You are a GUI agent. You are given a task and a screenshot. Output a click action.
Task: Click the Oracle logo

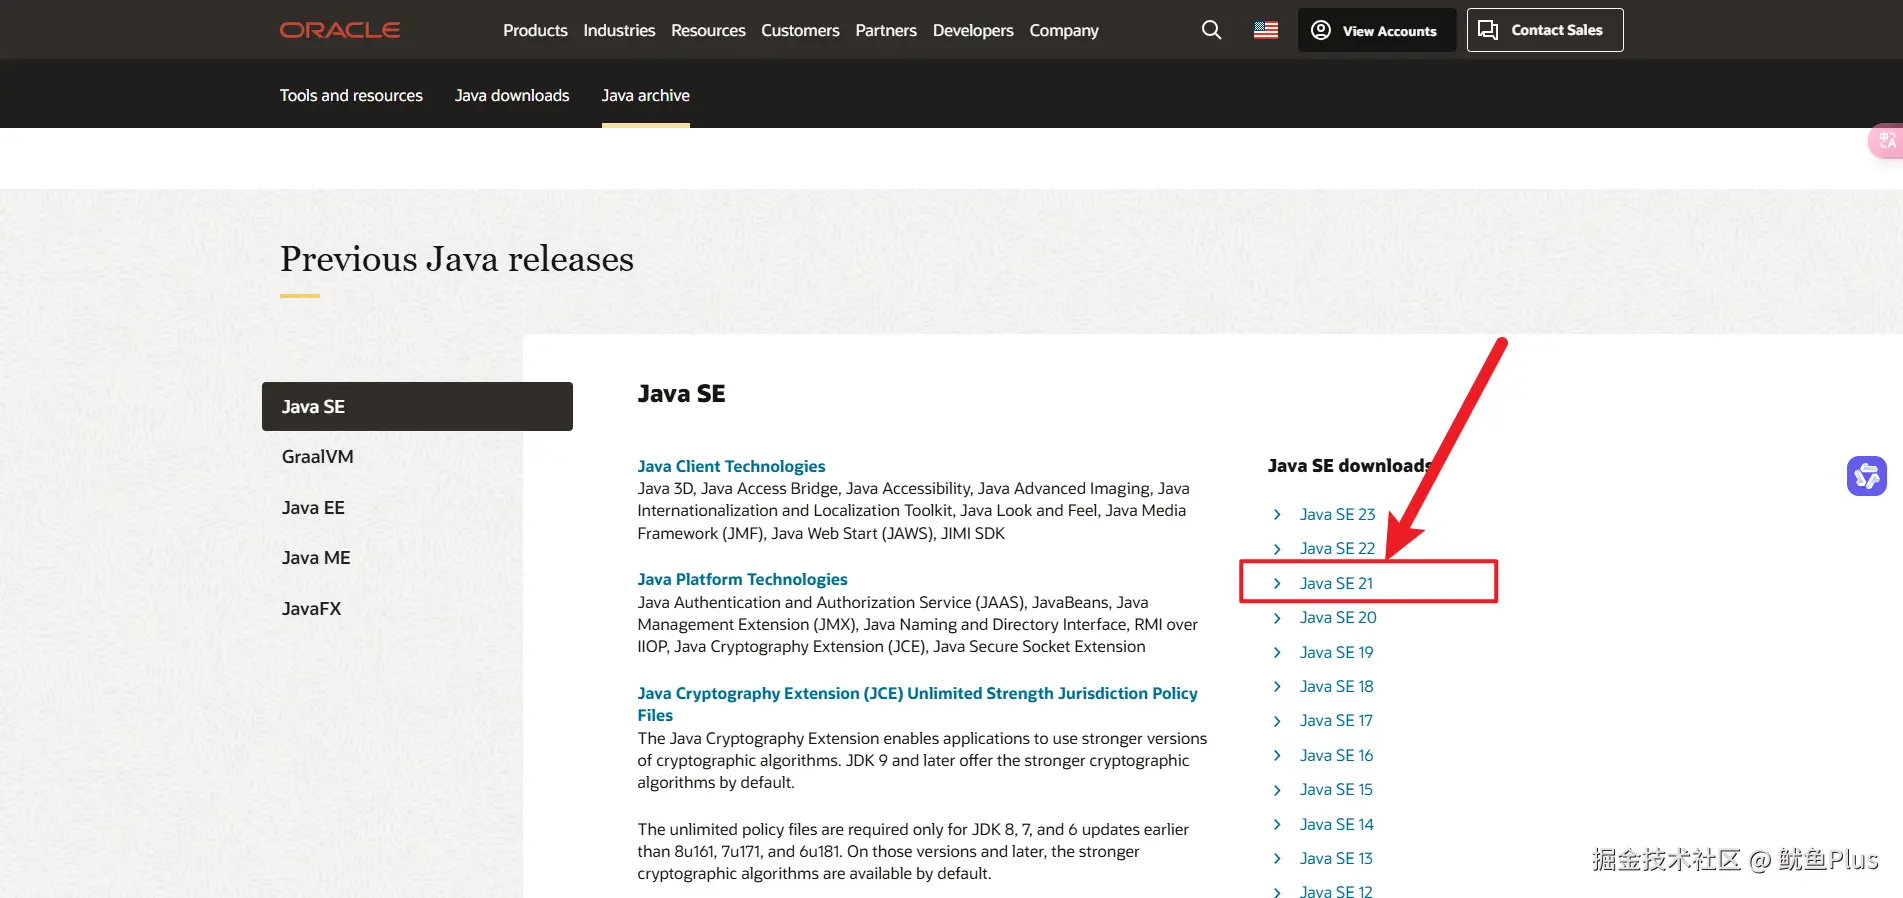tap(340, 30)
